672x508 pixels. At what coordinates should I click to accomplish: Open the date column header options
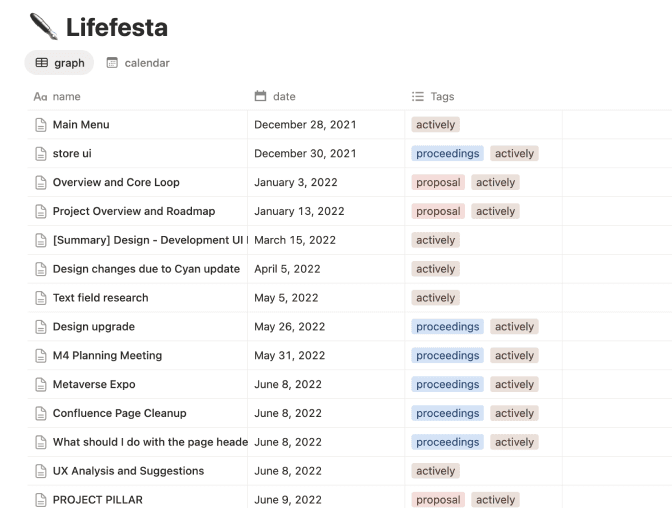pyautogui.click(x=284, y=97)
